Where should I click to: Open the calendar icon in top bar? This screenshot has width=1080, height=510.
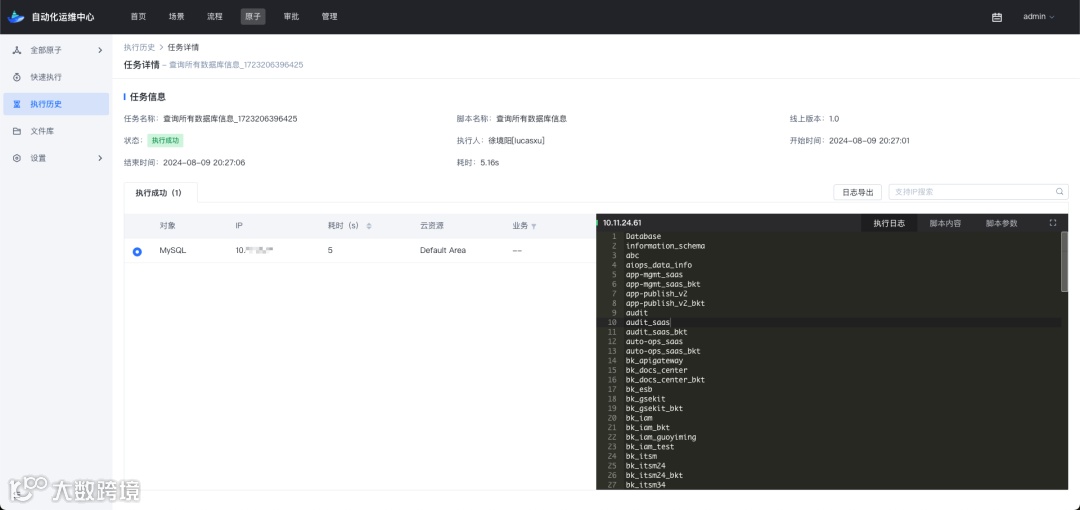[x=997, y=17]
